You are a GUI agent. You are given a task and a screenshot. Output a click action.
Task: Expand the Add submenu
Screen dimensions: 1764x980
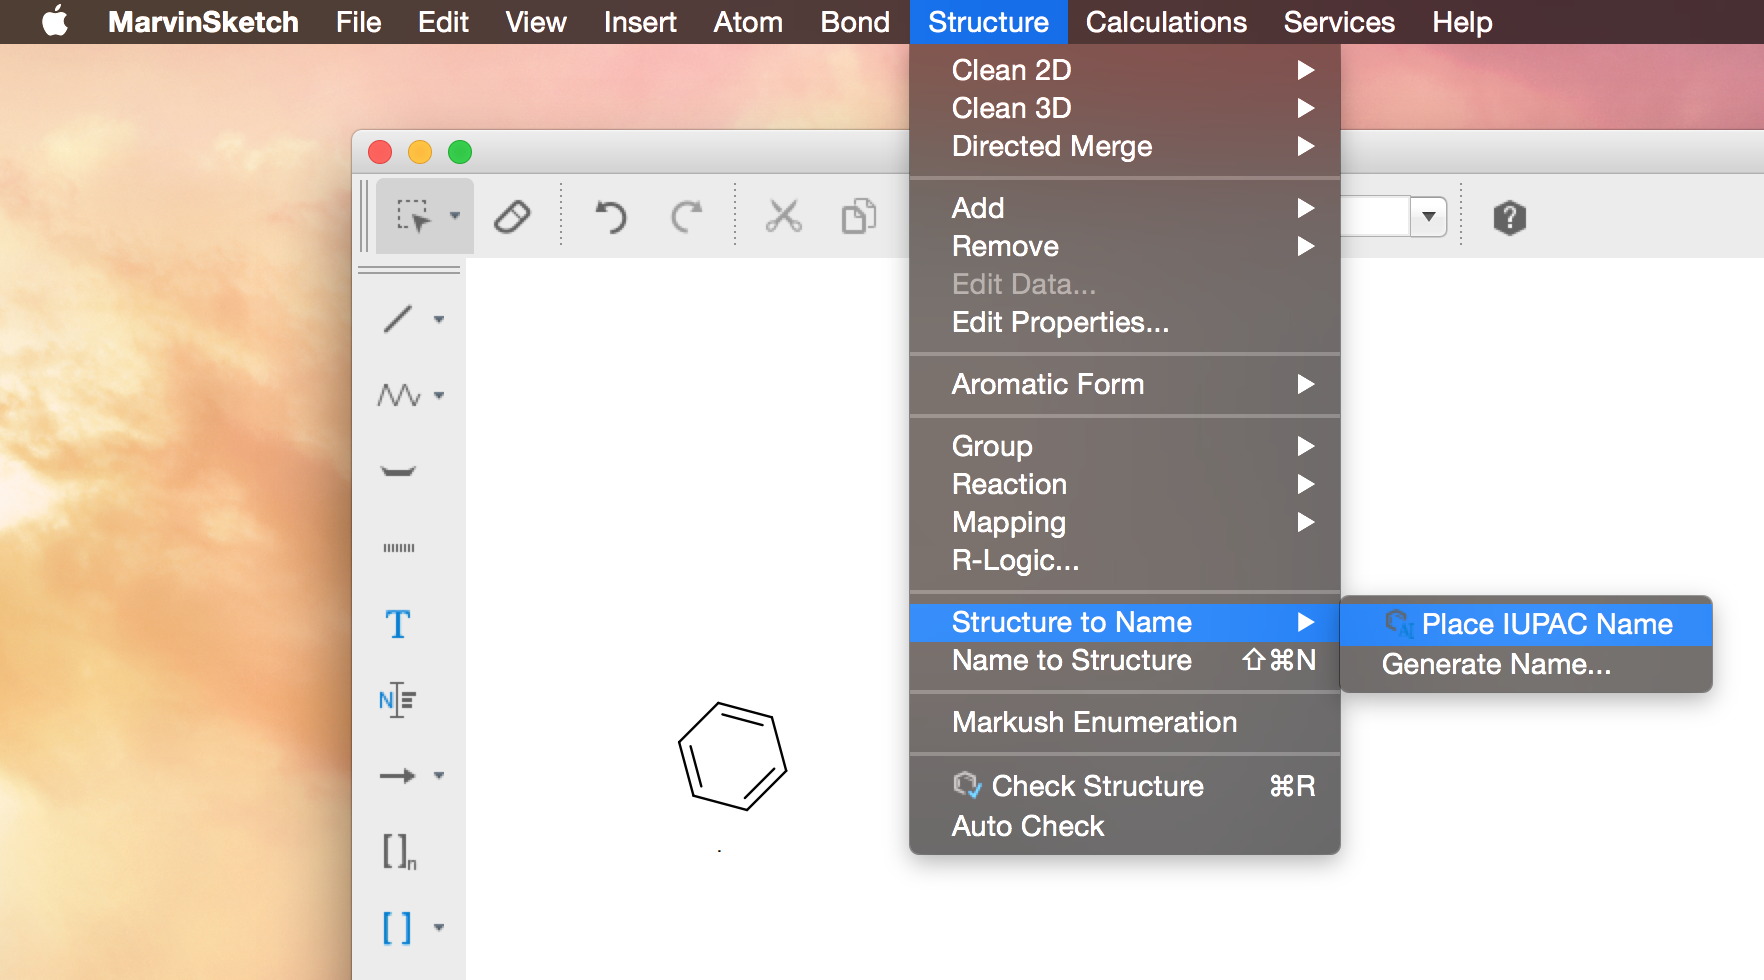(x=1125, y=208)
